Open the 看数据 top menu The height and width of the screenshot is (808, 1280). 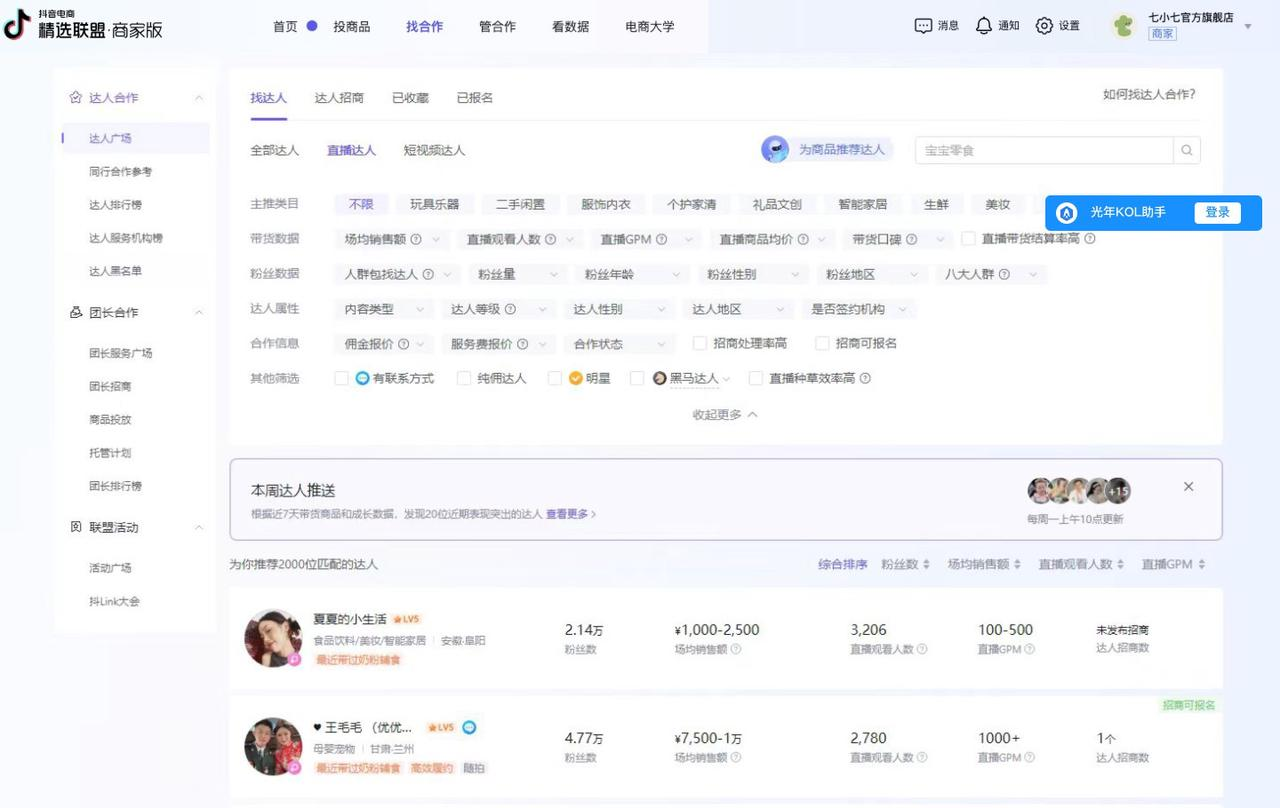pyautogui.click(x=570, y=27)
